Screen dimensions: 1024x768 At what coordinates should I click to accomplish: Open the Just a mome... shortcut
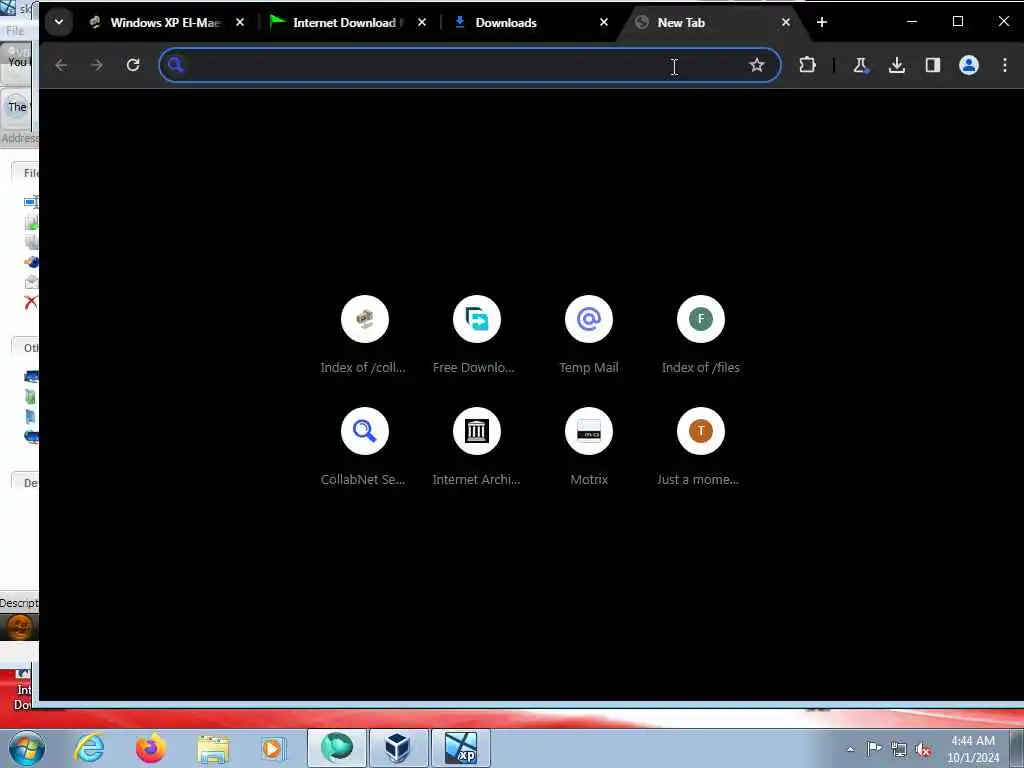(x=701, y=447)
